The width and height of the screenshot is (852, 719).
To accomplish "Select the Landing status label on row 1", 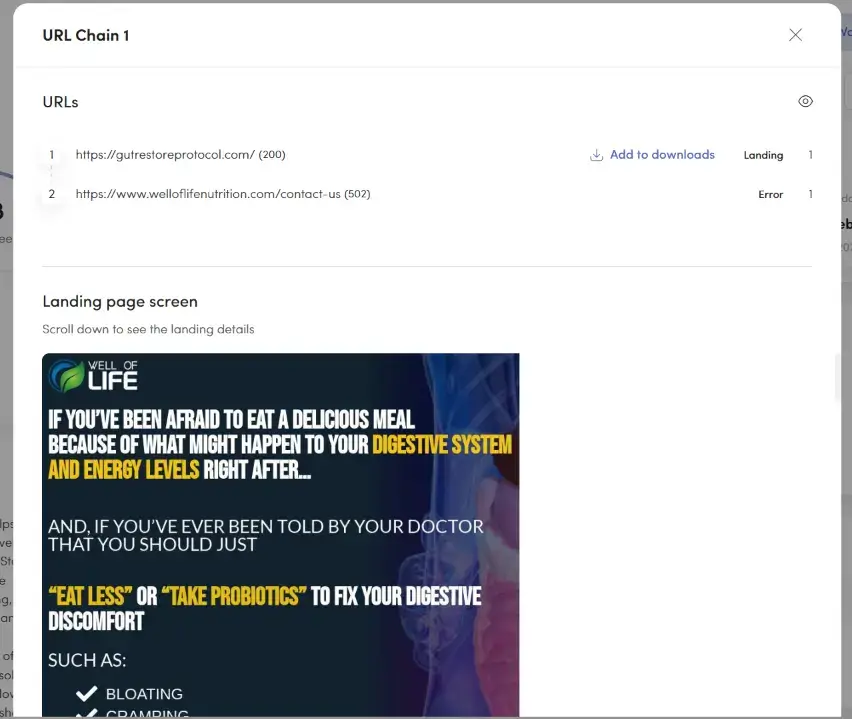I will [763, 155].
